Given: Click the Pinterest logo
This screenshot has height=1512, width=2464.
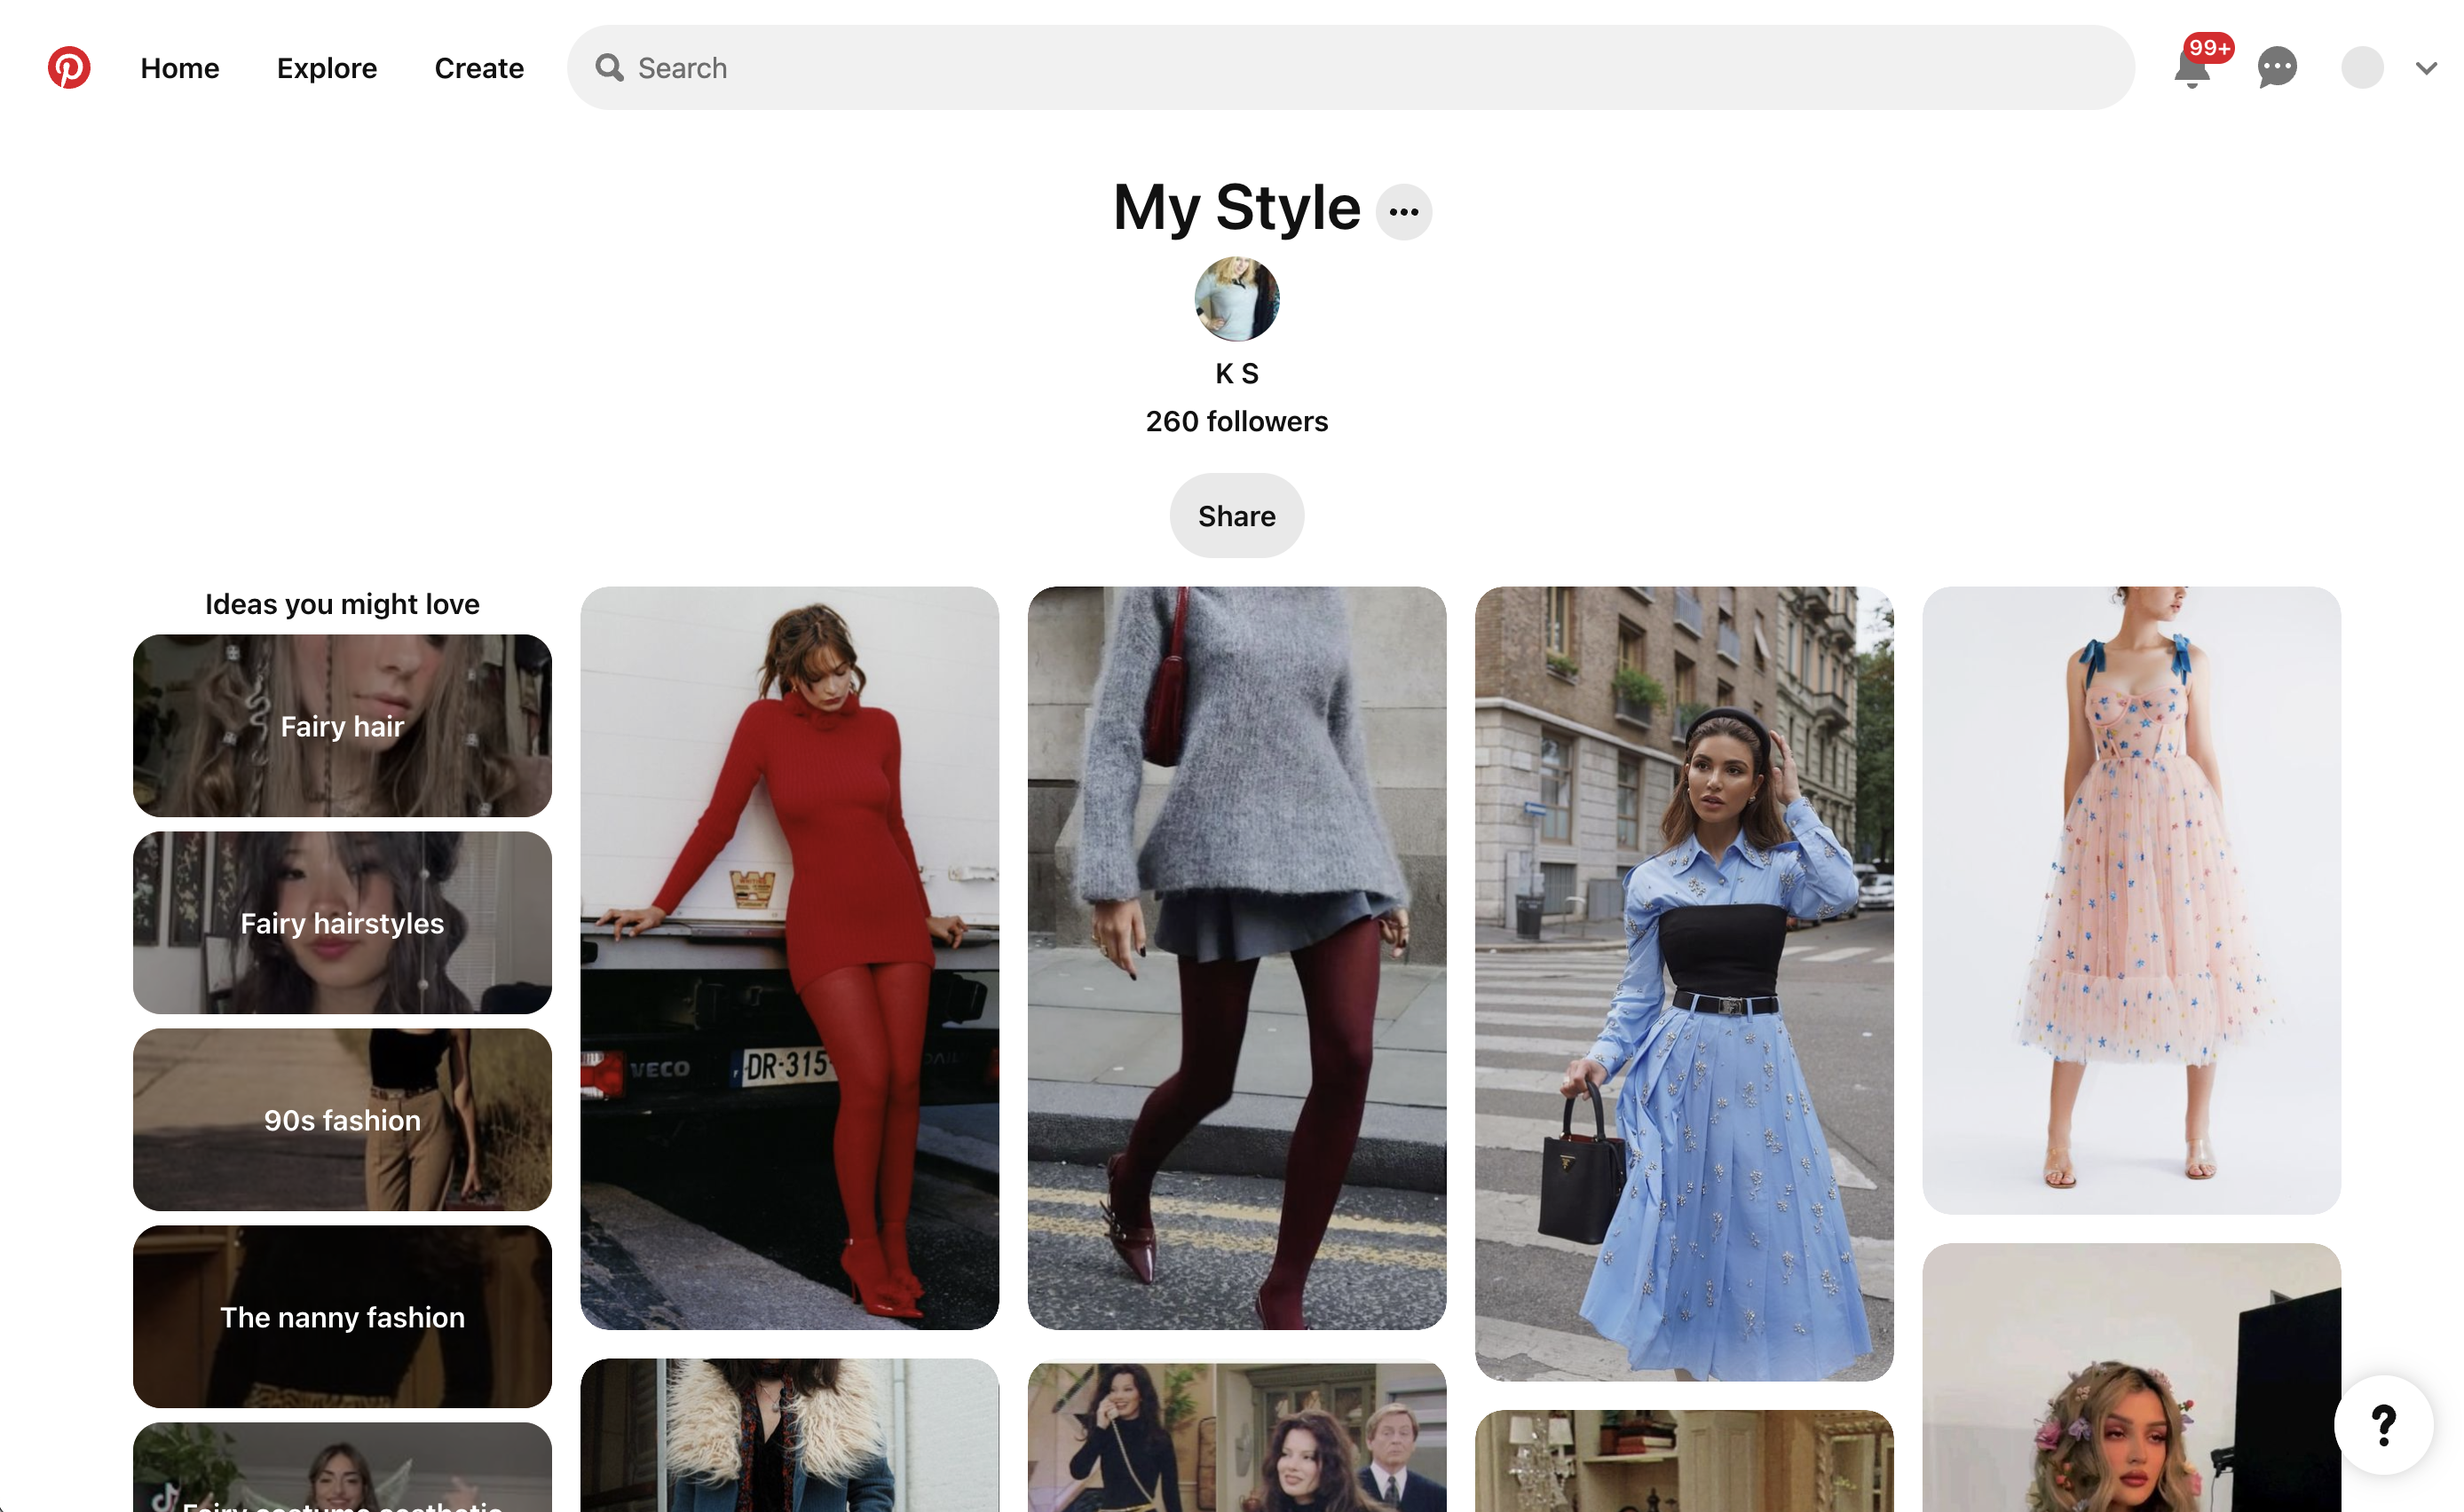Looking at the screenshot, I should click(x=68, y=67).
